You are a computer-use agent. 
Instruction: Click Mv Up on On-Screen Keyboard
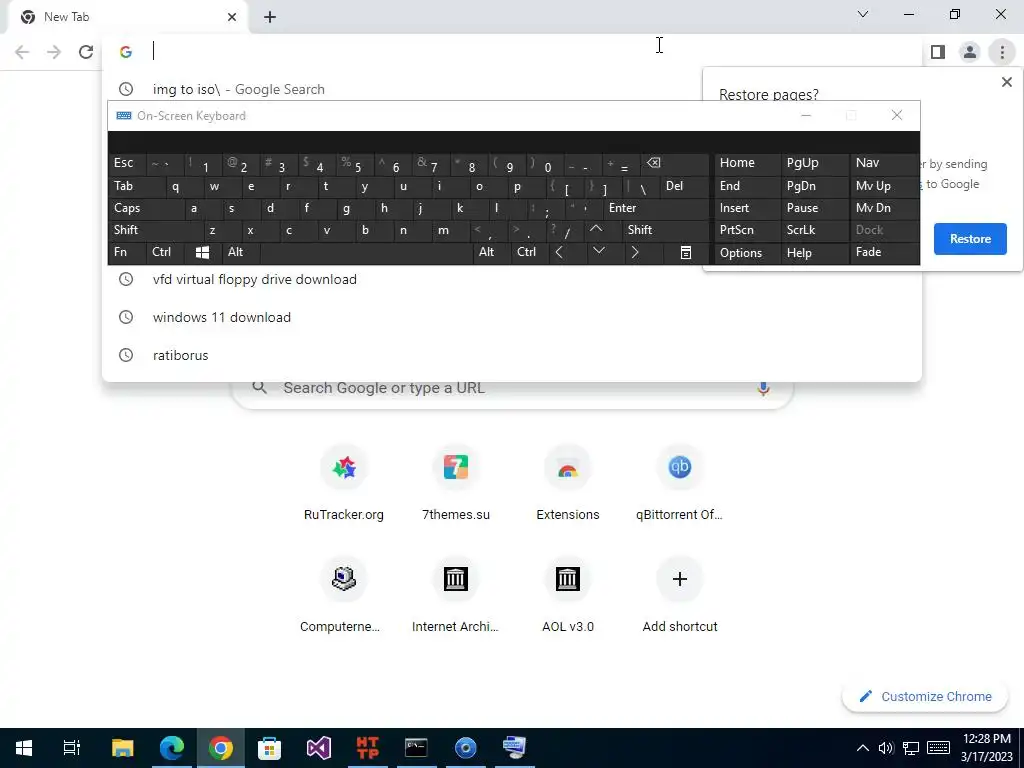pos(885,186)
